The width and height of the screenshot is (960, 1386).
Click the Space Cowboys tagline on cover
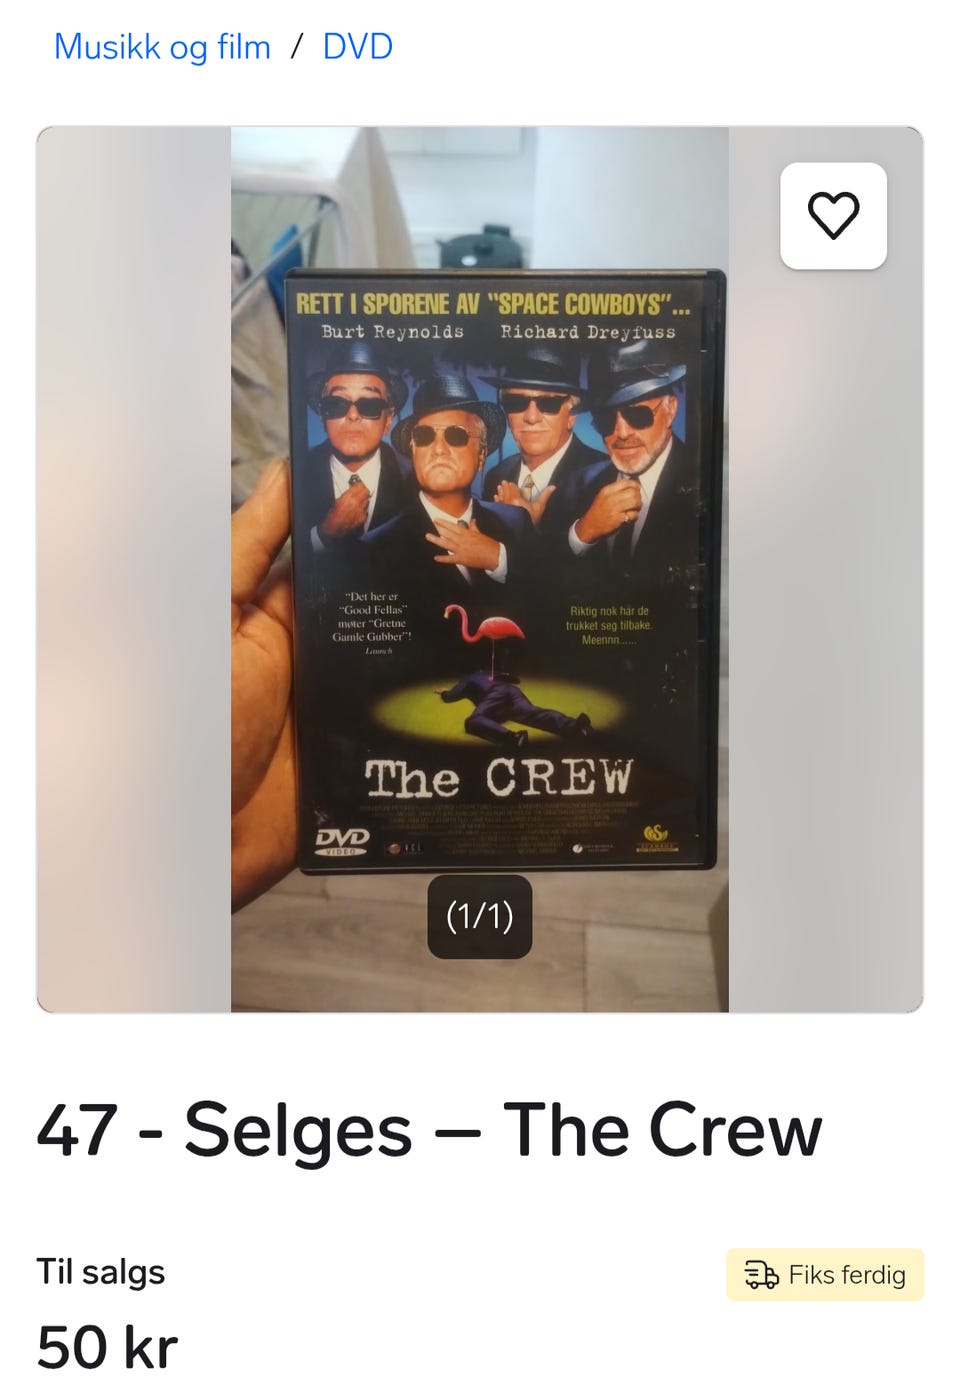click(x=493, y=303)
